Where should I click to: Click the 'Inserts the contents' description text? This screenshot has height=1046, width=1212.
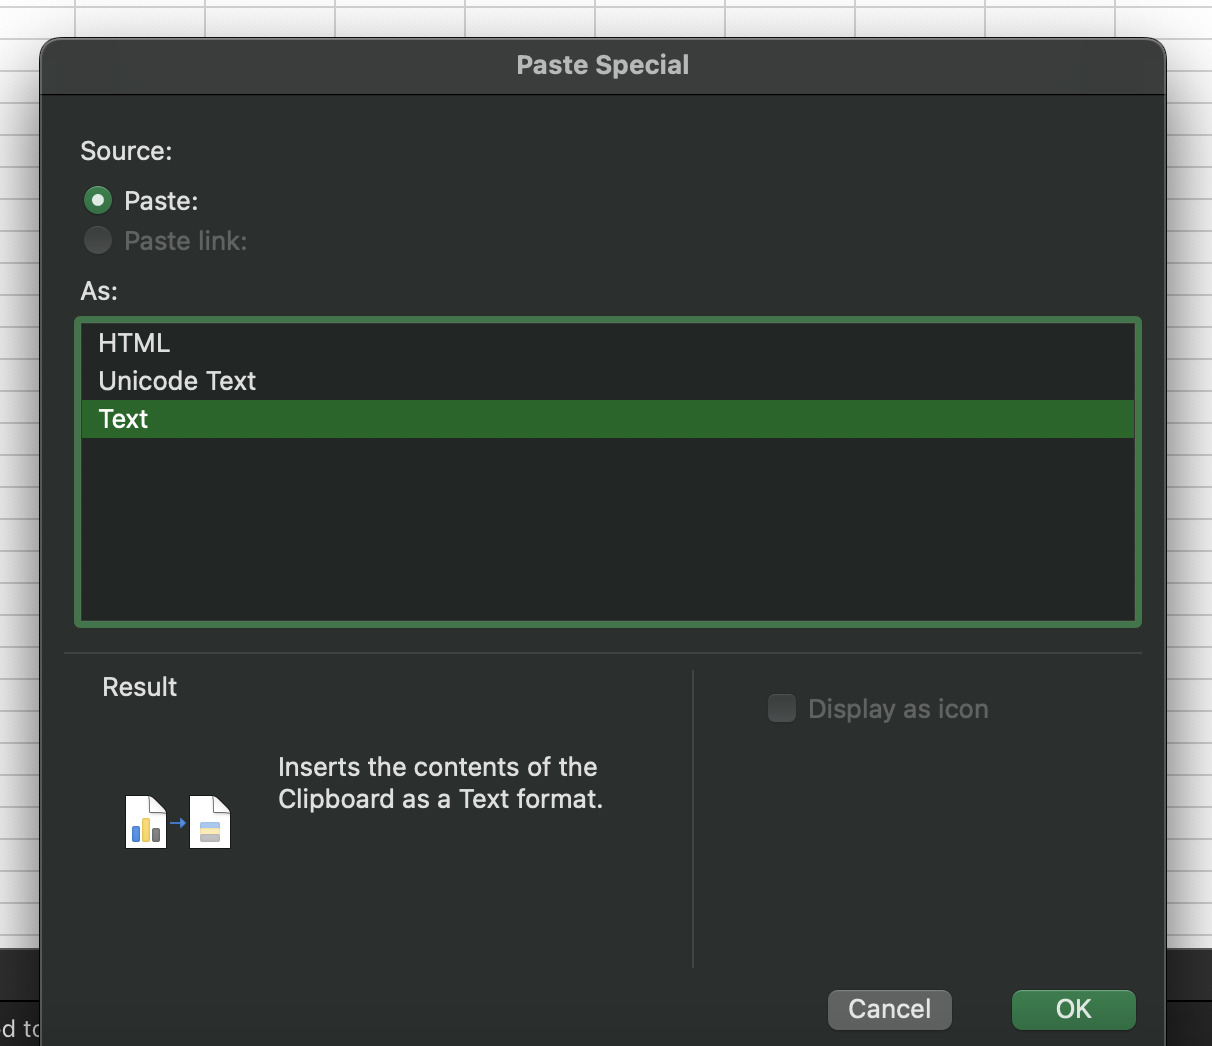[x=440, y=783]
